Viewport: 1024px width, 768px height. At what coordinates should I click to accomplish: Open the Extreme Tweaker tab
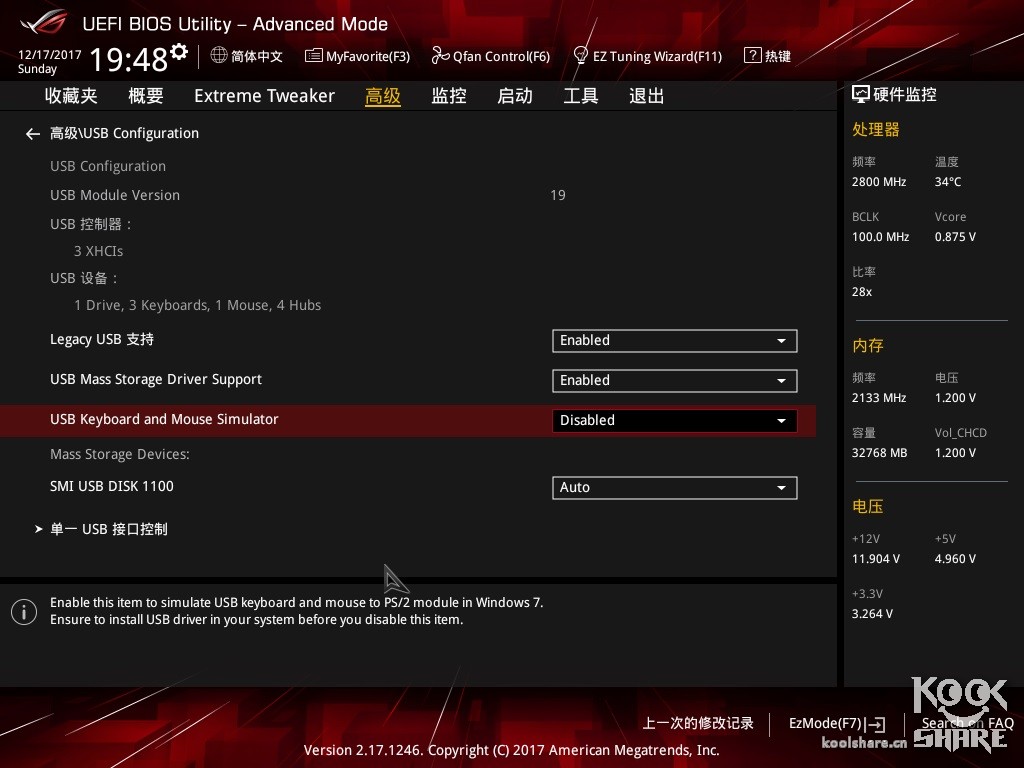(x=264, y=96)
